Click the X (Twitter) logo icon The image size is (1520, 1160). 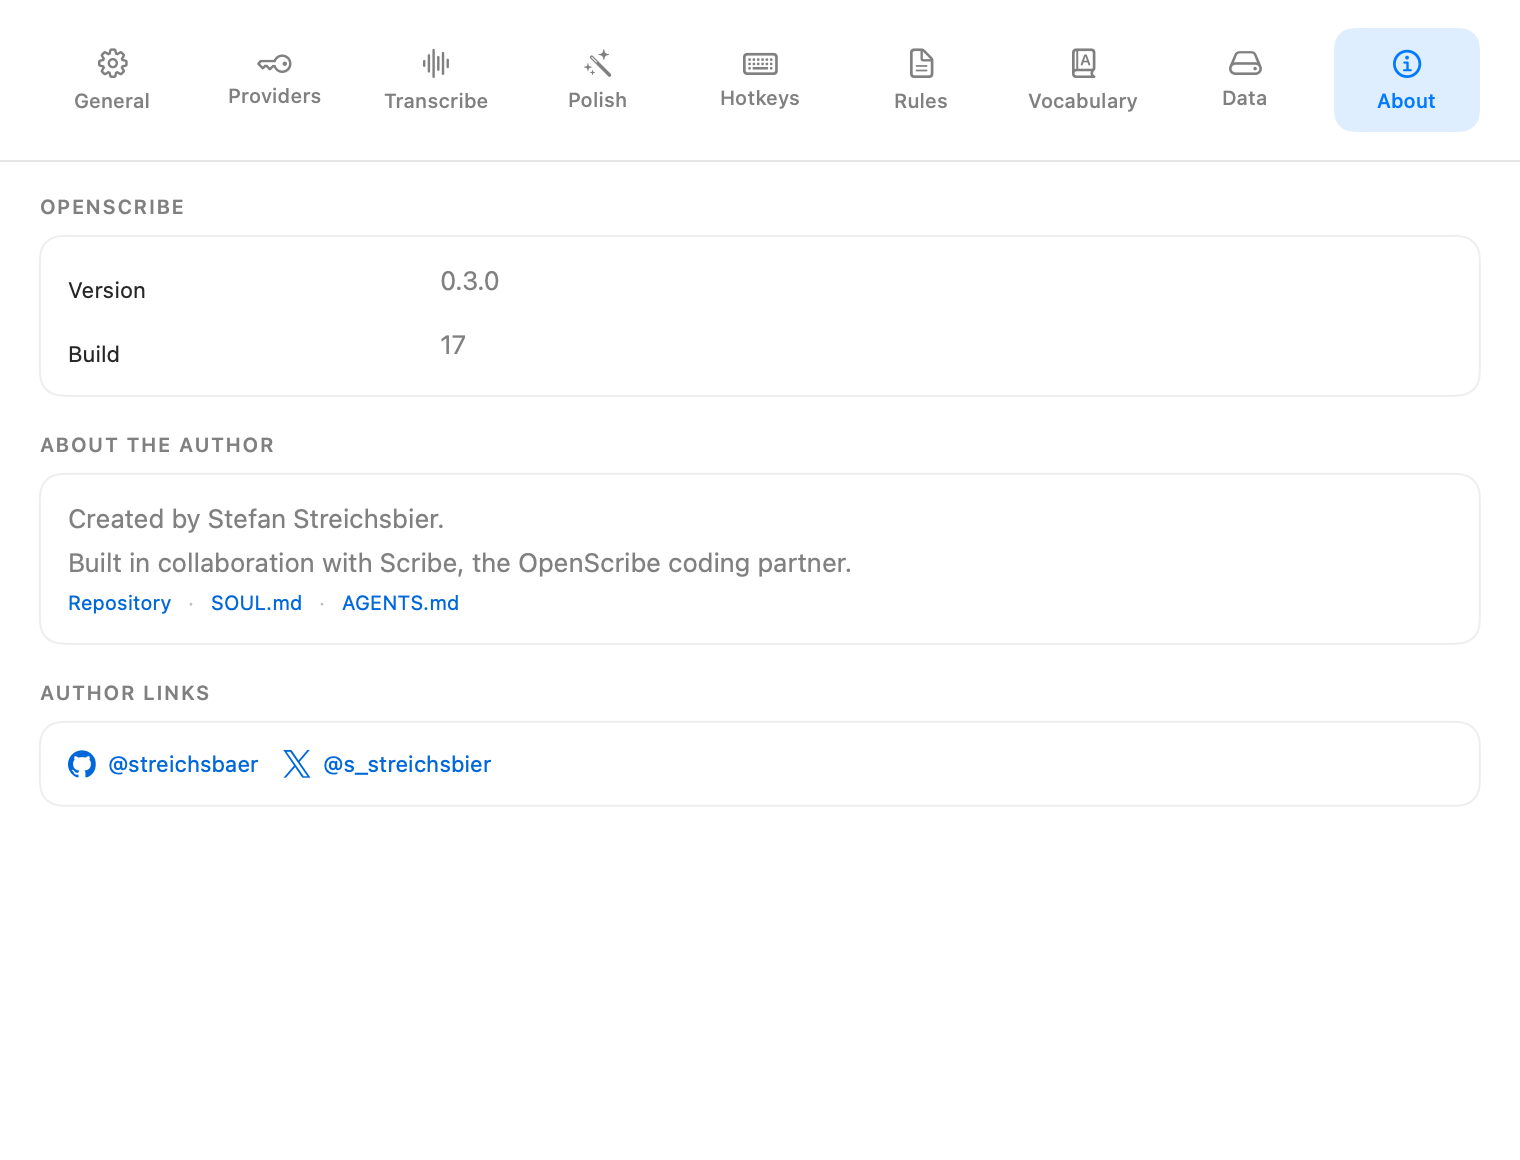click(x=297, y=764)
